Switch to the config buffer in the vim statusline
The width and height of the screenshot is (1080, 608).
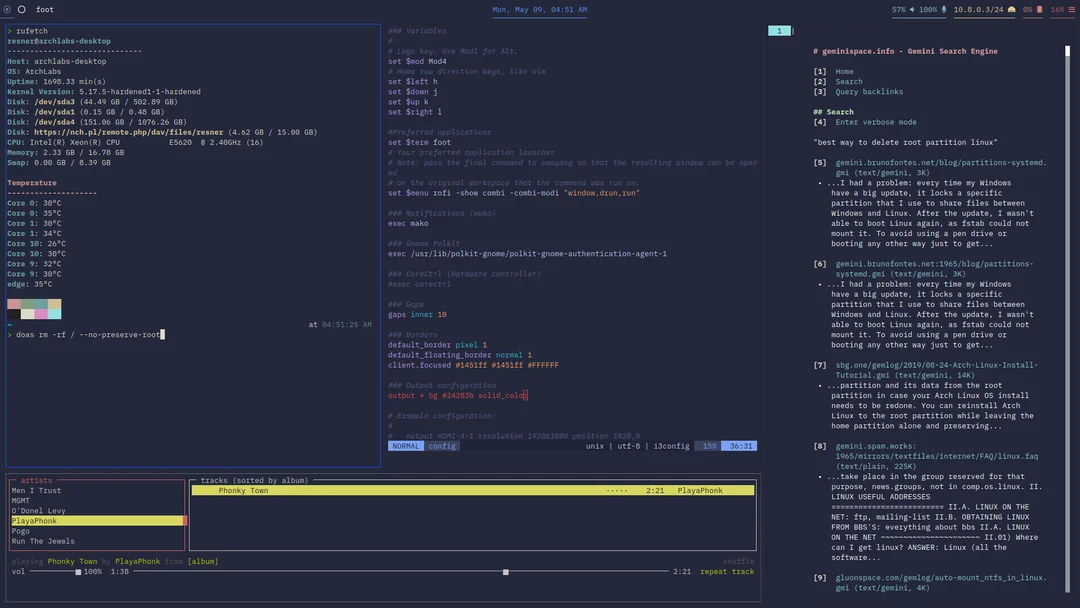click(442, 445)
